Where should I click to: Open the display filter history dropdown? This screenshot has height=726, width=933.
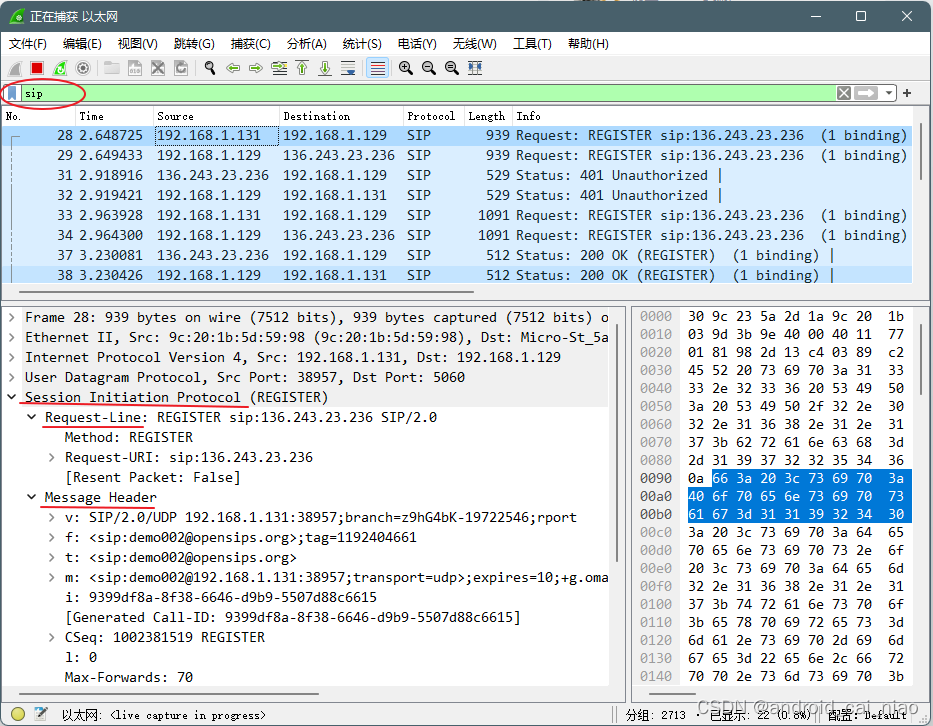(x=888, y=93)
